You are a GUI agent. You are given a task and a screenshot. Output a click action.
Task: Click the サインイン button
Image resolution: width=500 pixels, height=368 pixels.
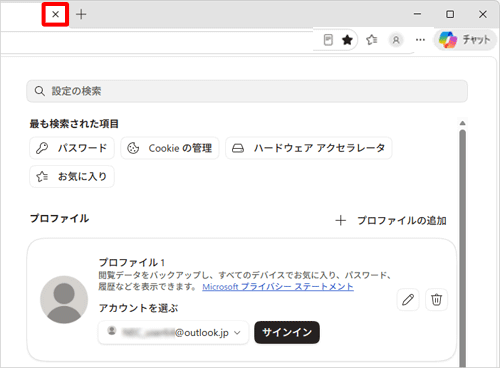287,332
